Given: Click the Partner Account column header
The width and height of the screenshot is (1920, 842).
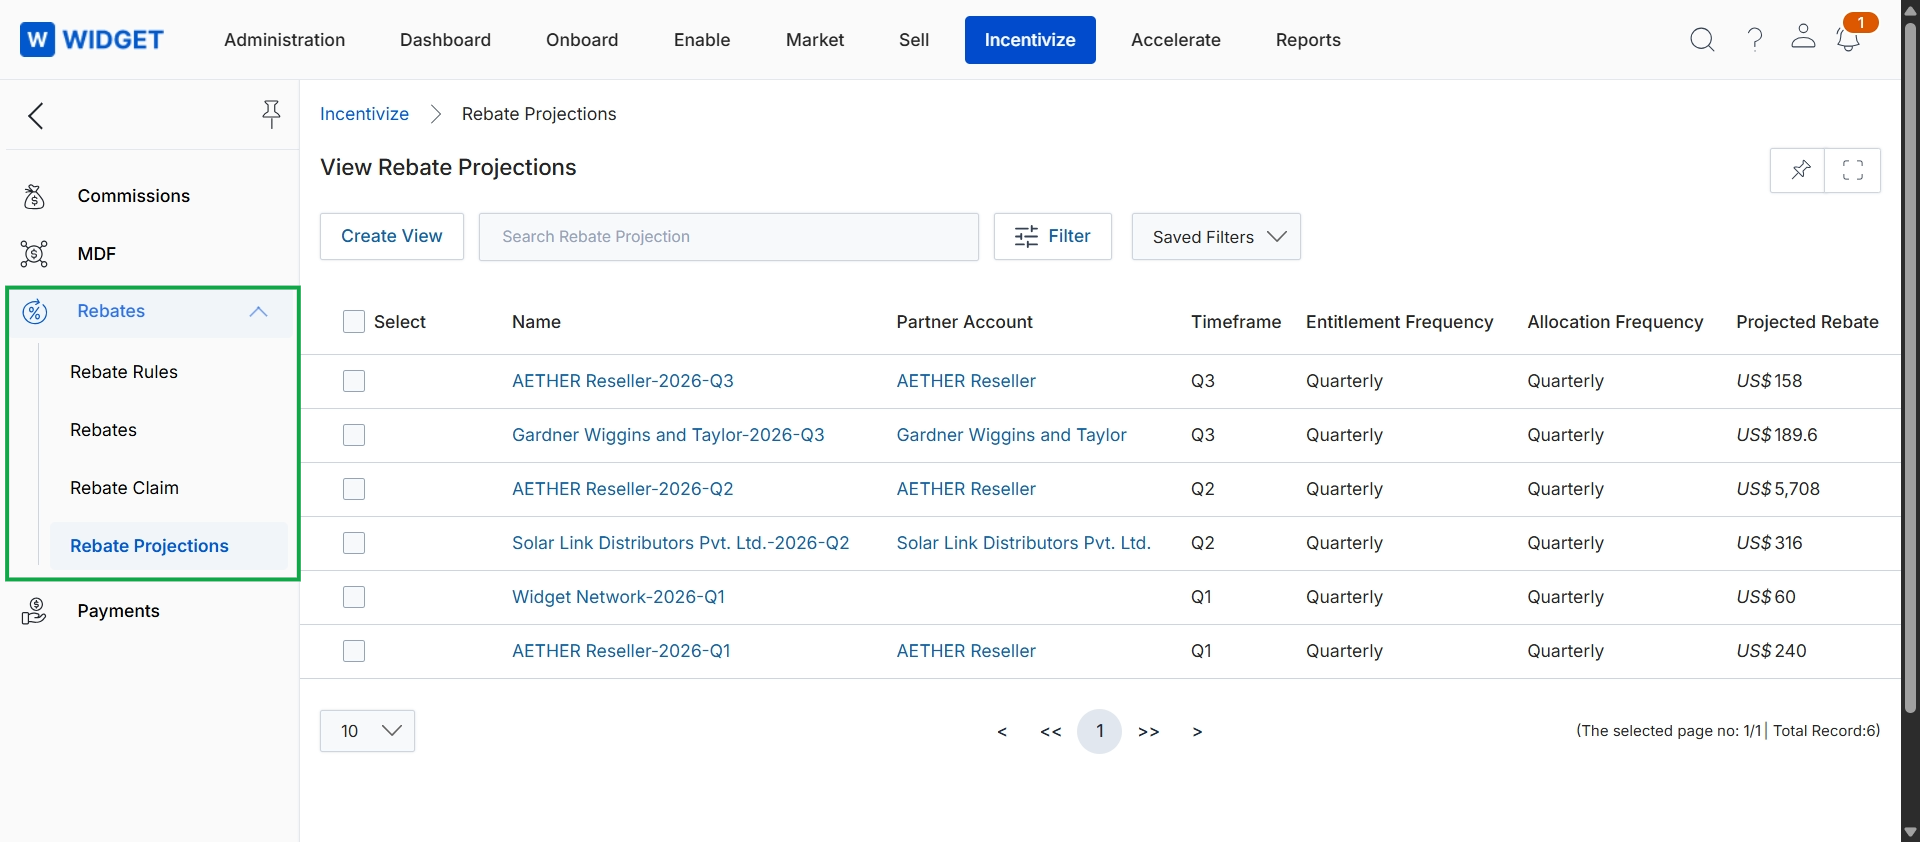Looking at the screenshot, I should point(965,322).
